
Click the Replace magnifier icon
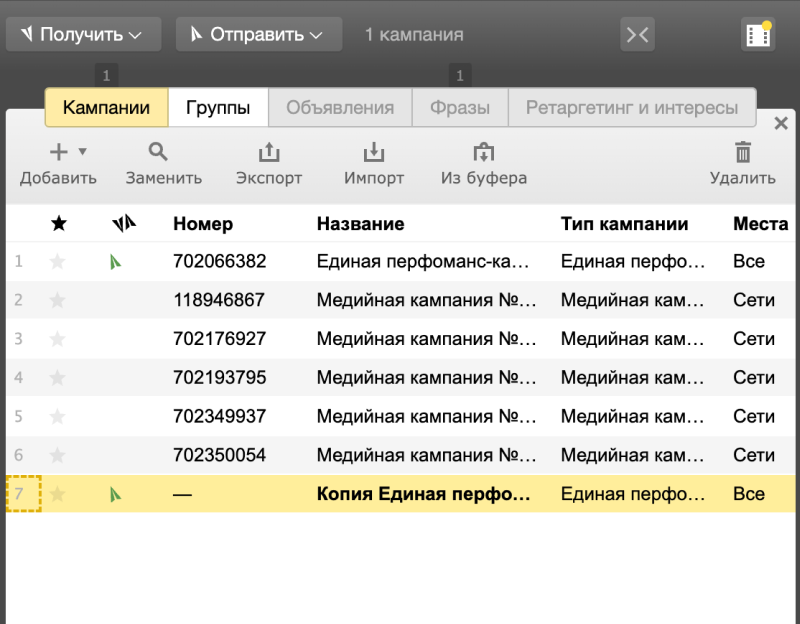[x=158, y=152]
